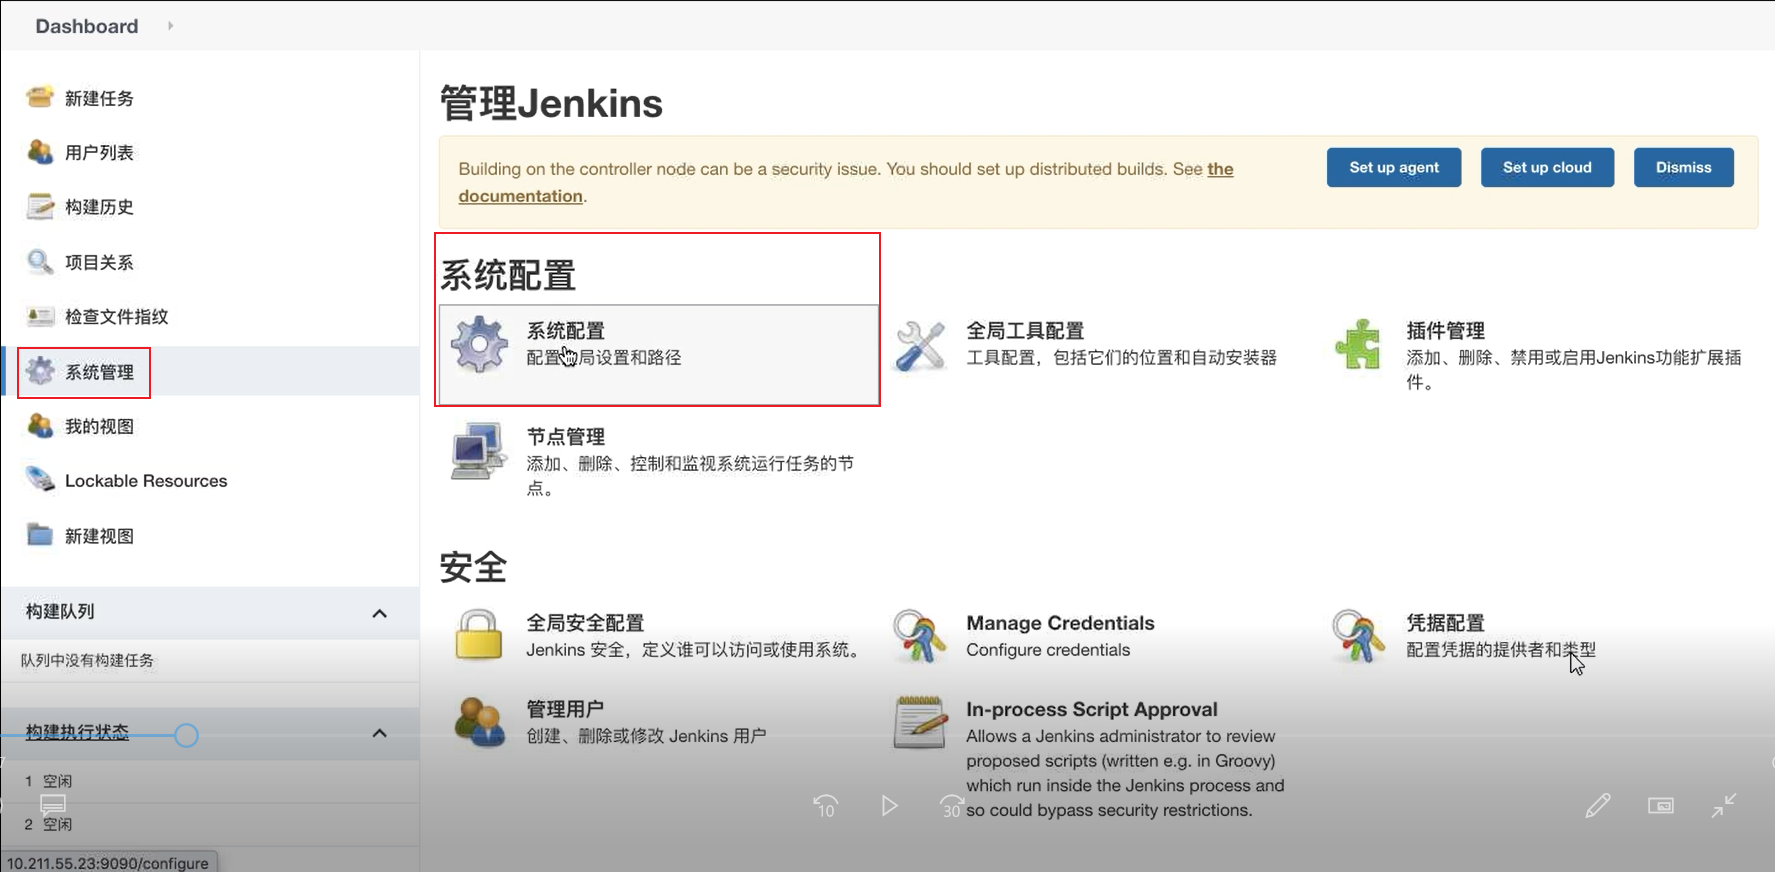Click the 新建视图 folder icon
Image resolution: width=1775 pixels, height=872 pixels.
click(x=40, y=535)
